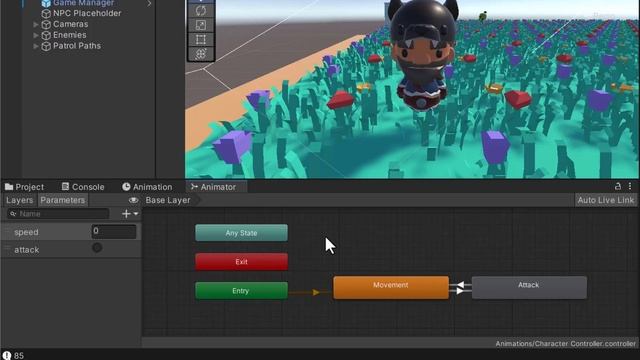
Task: Click the search magnifier in parameter field
Action: [x=13, y=213]
